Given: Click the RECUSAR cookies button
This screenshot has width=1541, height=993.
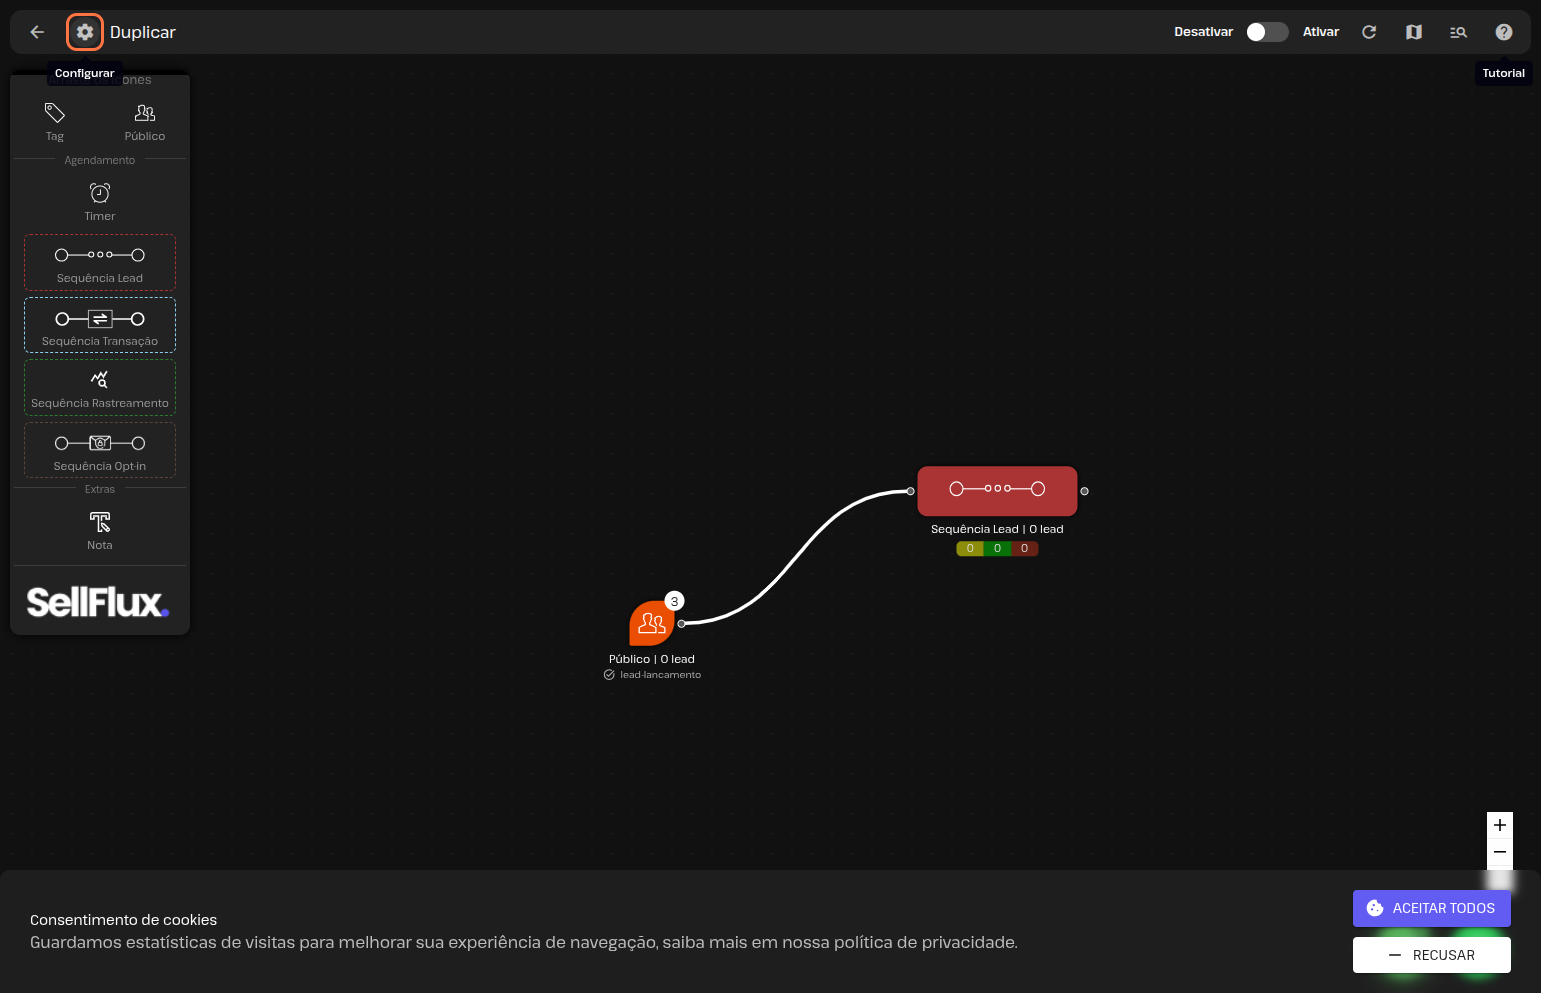Looking at the screenshot, I should (x=1431, y=955).
